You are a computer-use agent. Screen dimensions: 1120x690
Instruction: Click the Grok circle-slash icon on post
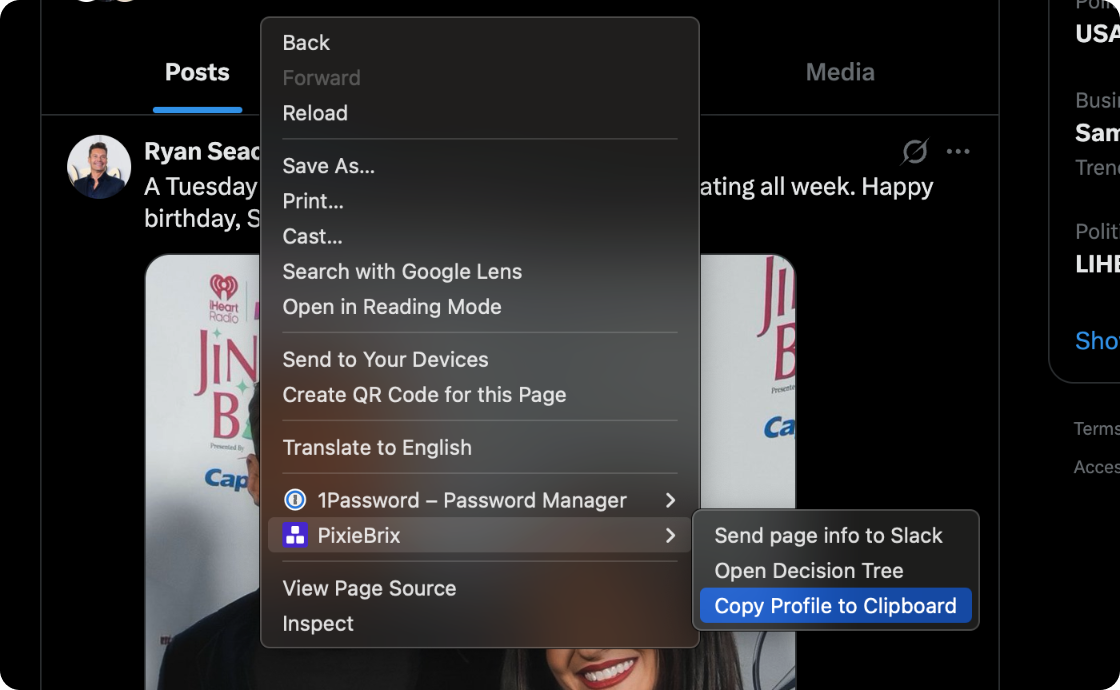click(x=914, y=152)
